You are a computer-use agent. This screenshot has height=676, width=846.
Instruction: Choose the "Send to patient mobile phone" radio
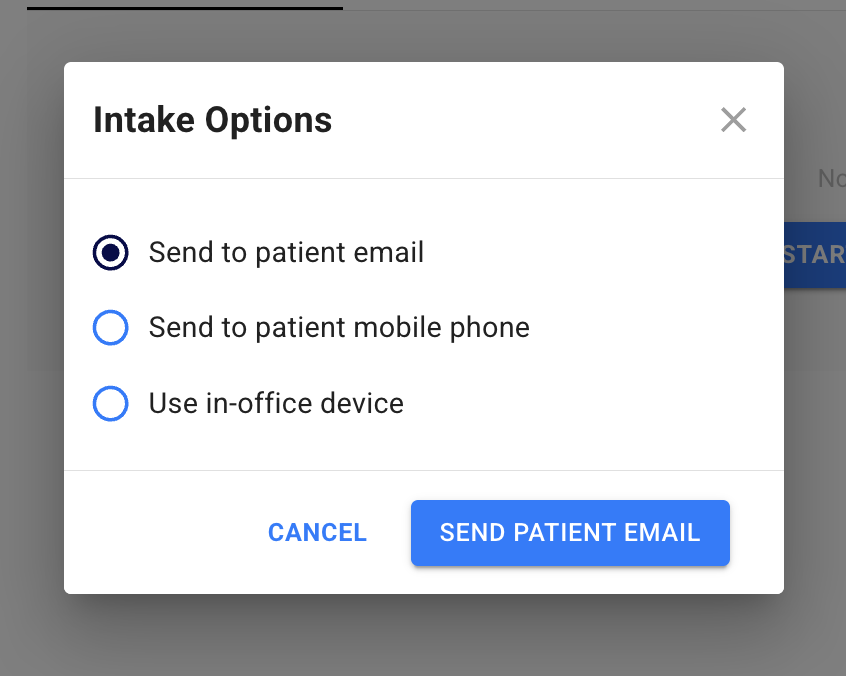(x=110, y=328)
